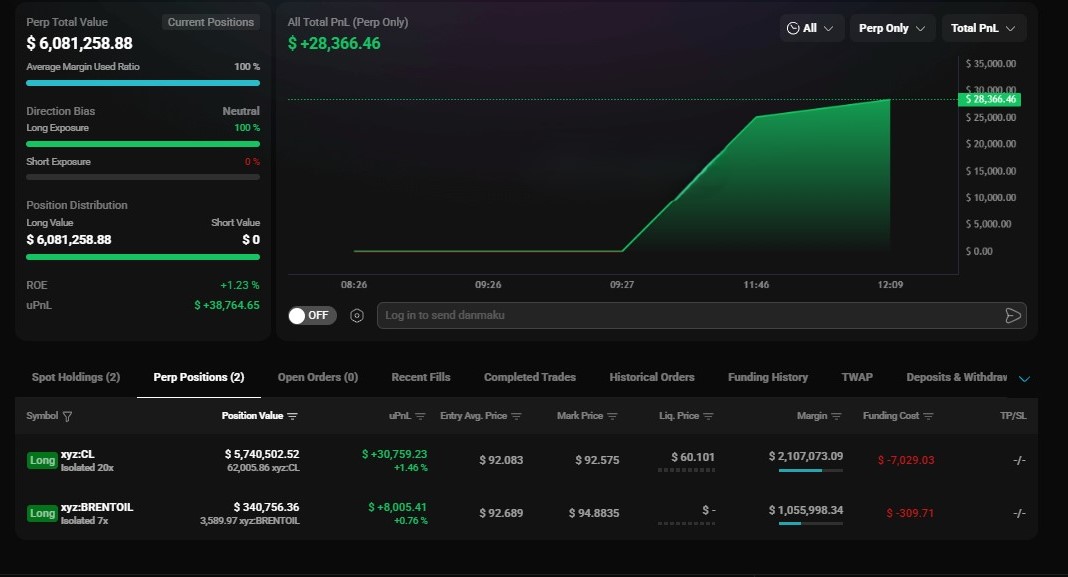The image size is (1068, 577).
Task: Sort by Funding Cost column icon
Action: pos(928,416)
